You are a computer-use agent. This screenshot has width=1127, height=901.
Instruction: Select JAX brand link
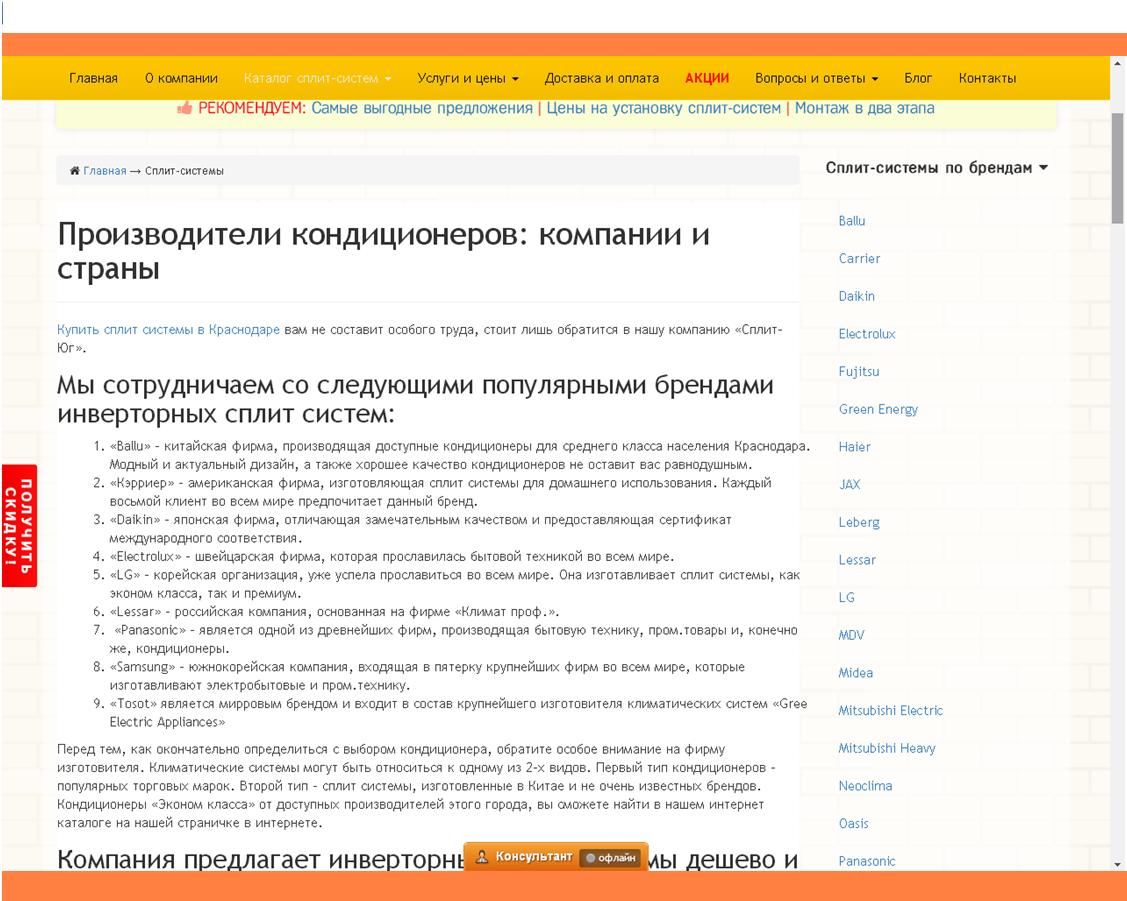(x=850, y=484)
